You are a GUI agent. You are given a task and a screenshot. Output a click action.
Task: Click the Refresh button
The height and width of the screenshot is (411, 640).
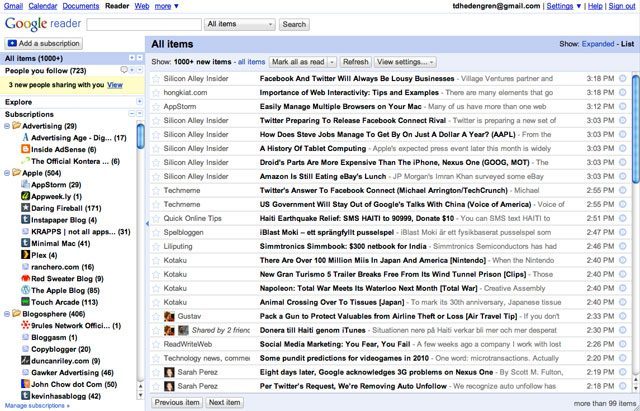[x=356, y=62]
